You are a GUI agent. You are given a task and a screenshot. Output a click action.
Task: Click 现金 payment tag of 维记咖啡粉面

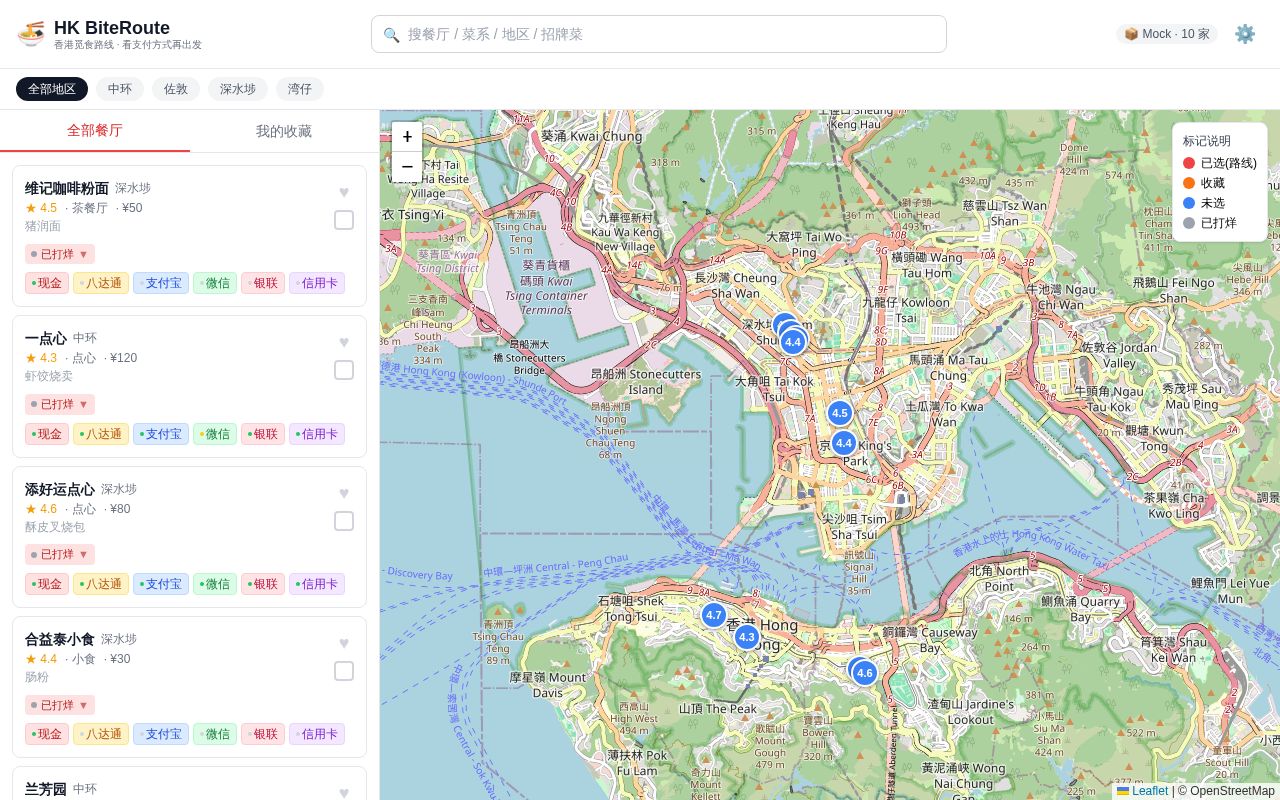click(47, 283)
